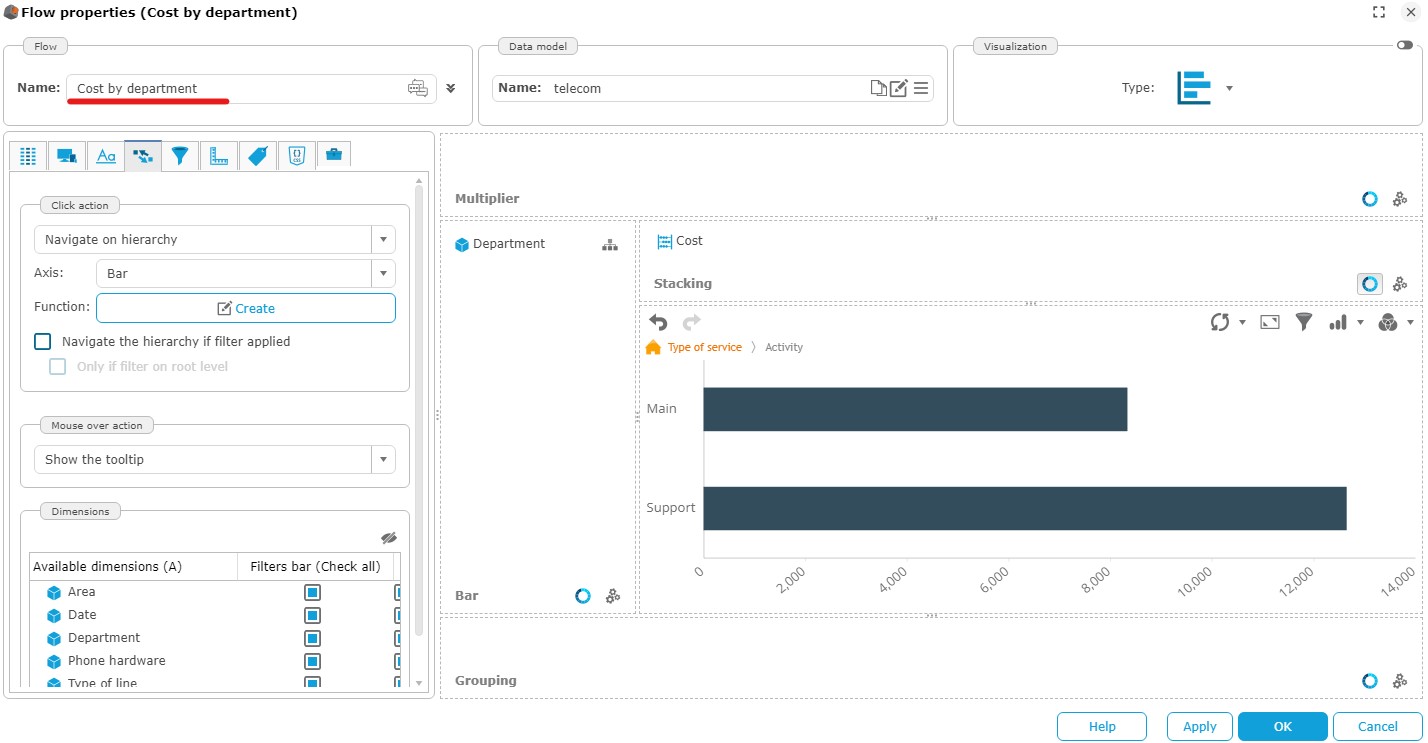1428x743 pixels.
Task: Click the Create function button
Action: tap(246, 308)
